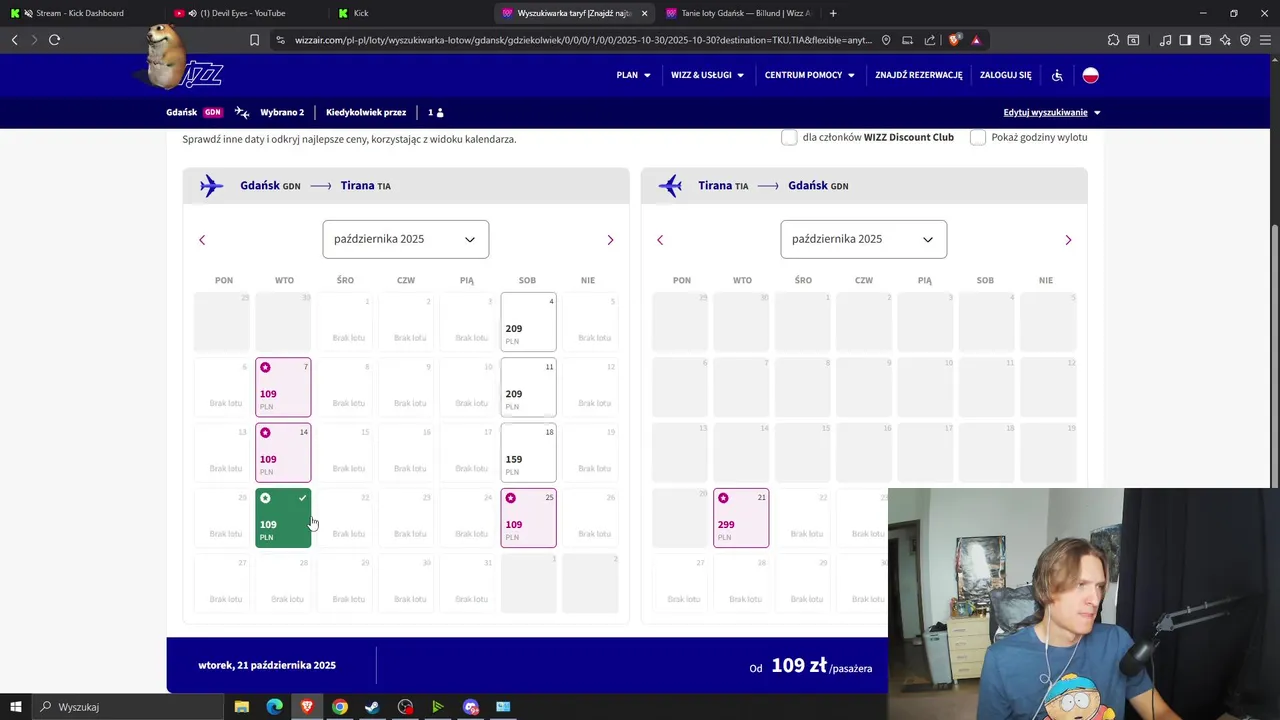The image size is (1280, 720).
Task: Click Wybrano 2 destinations text
Action: click(x=282, y=112)
